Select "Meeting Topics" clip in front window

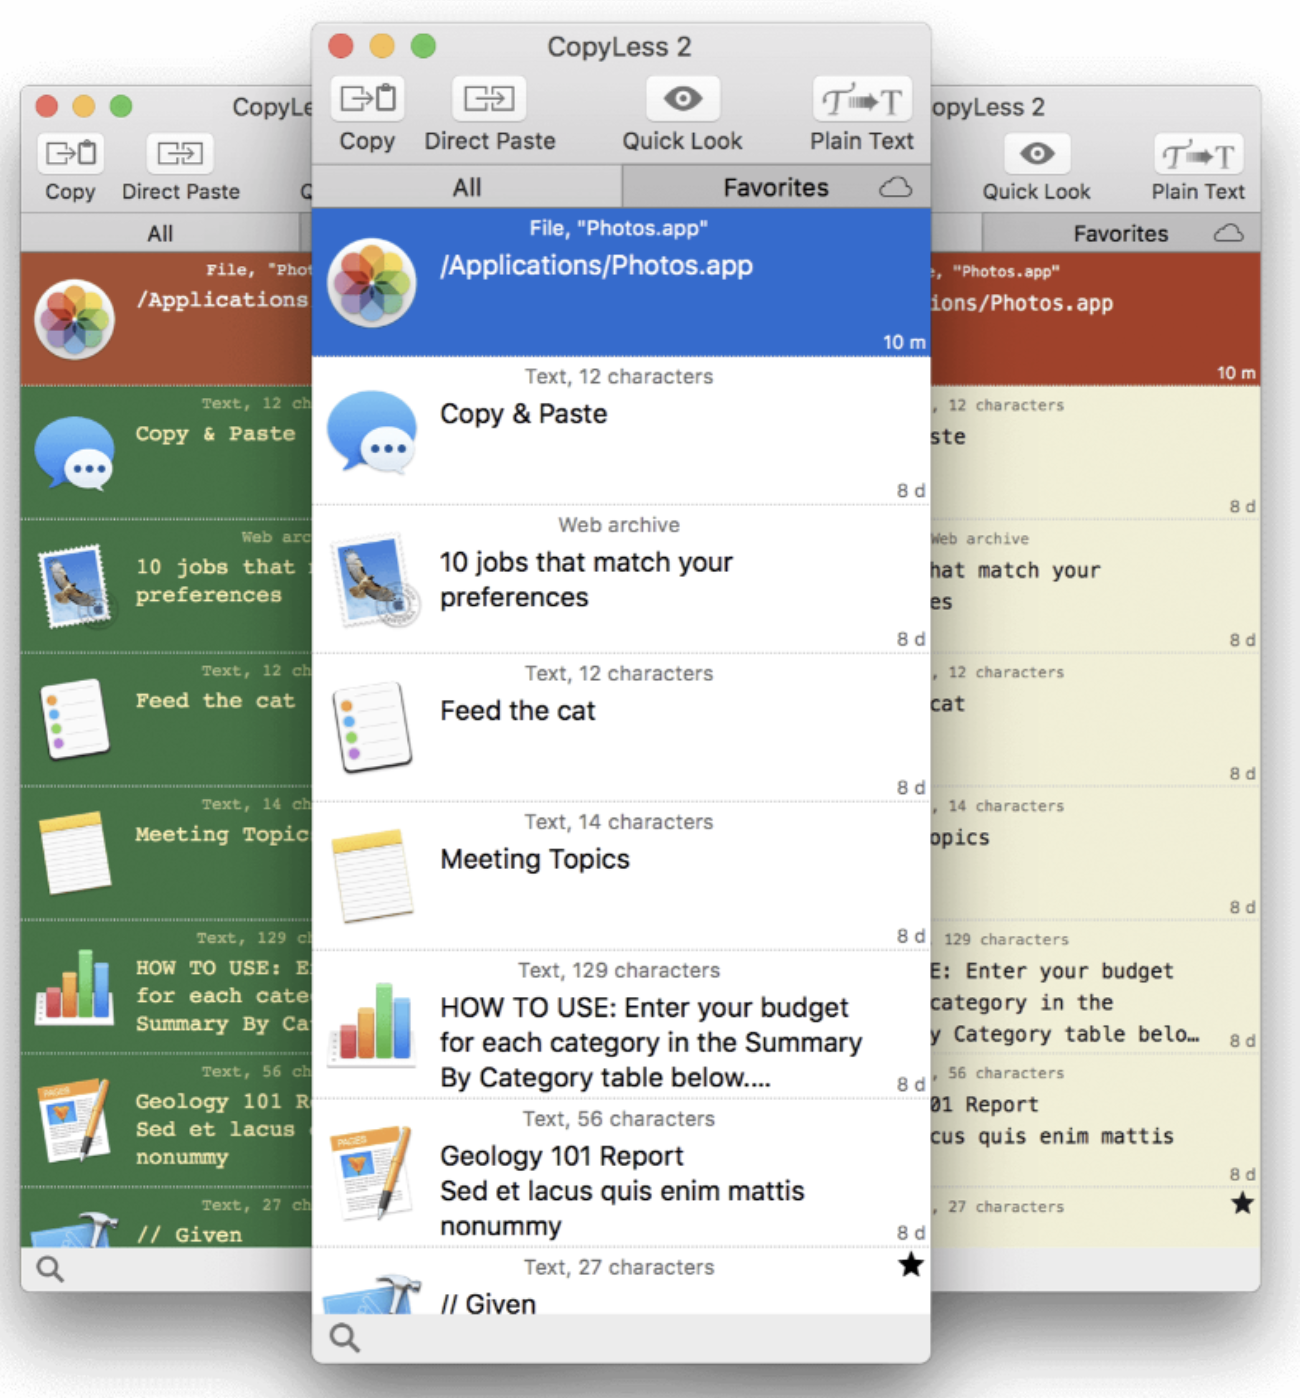click(x=621, y=876)
